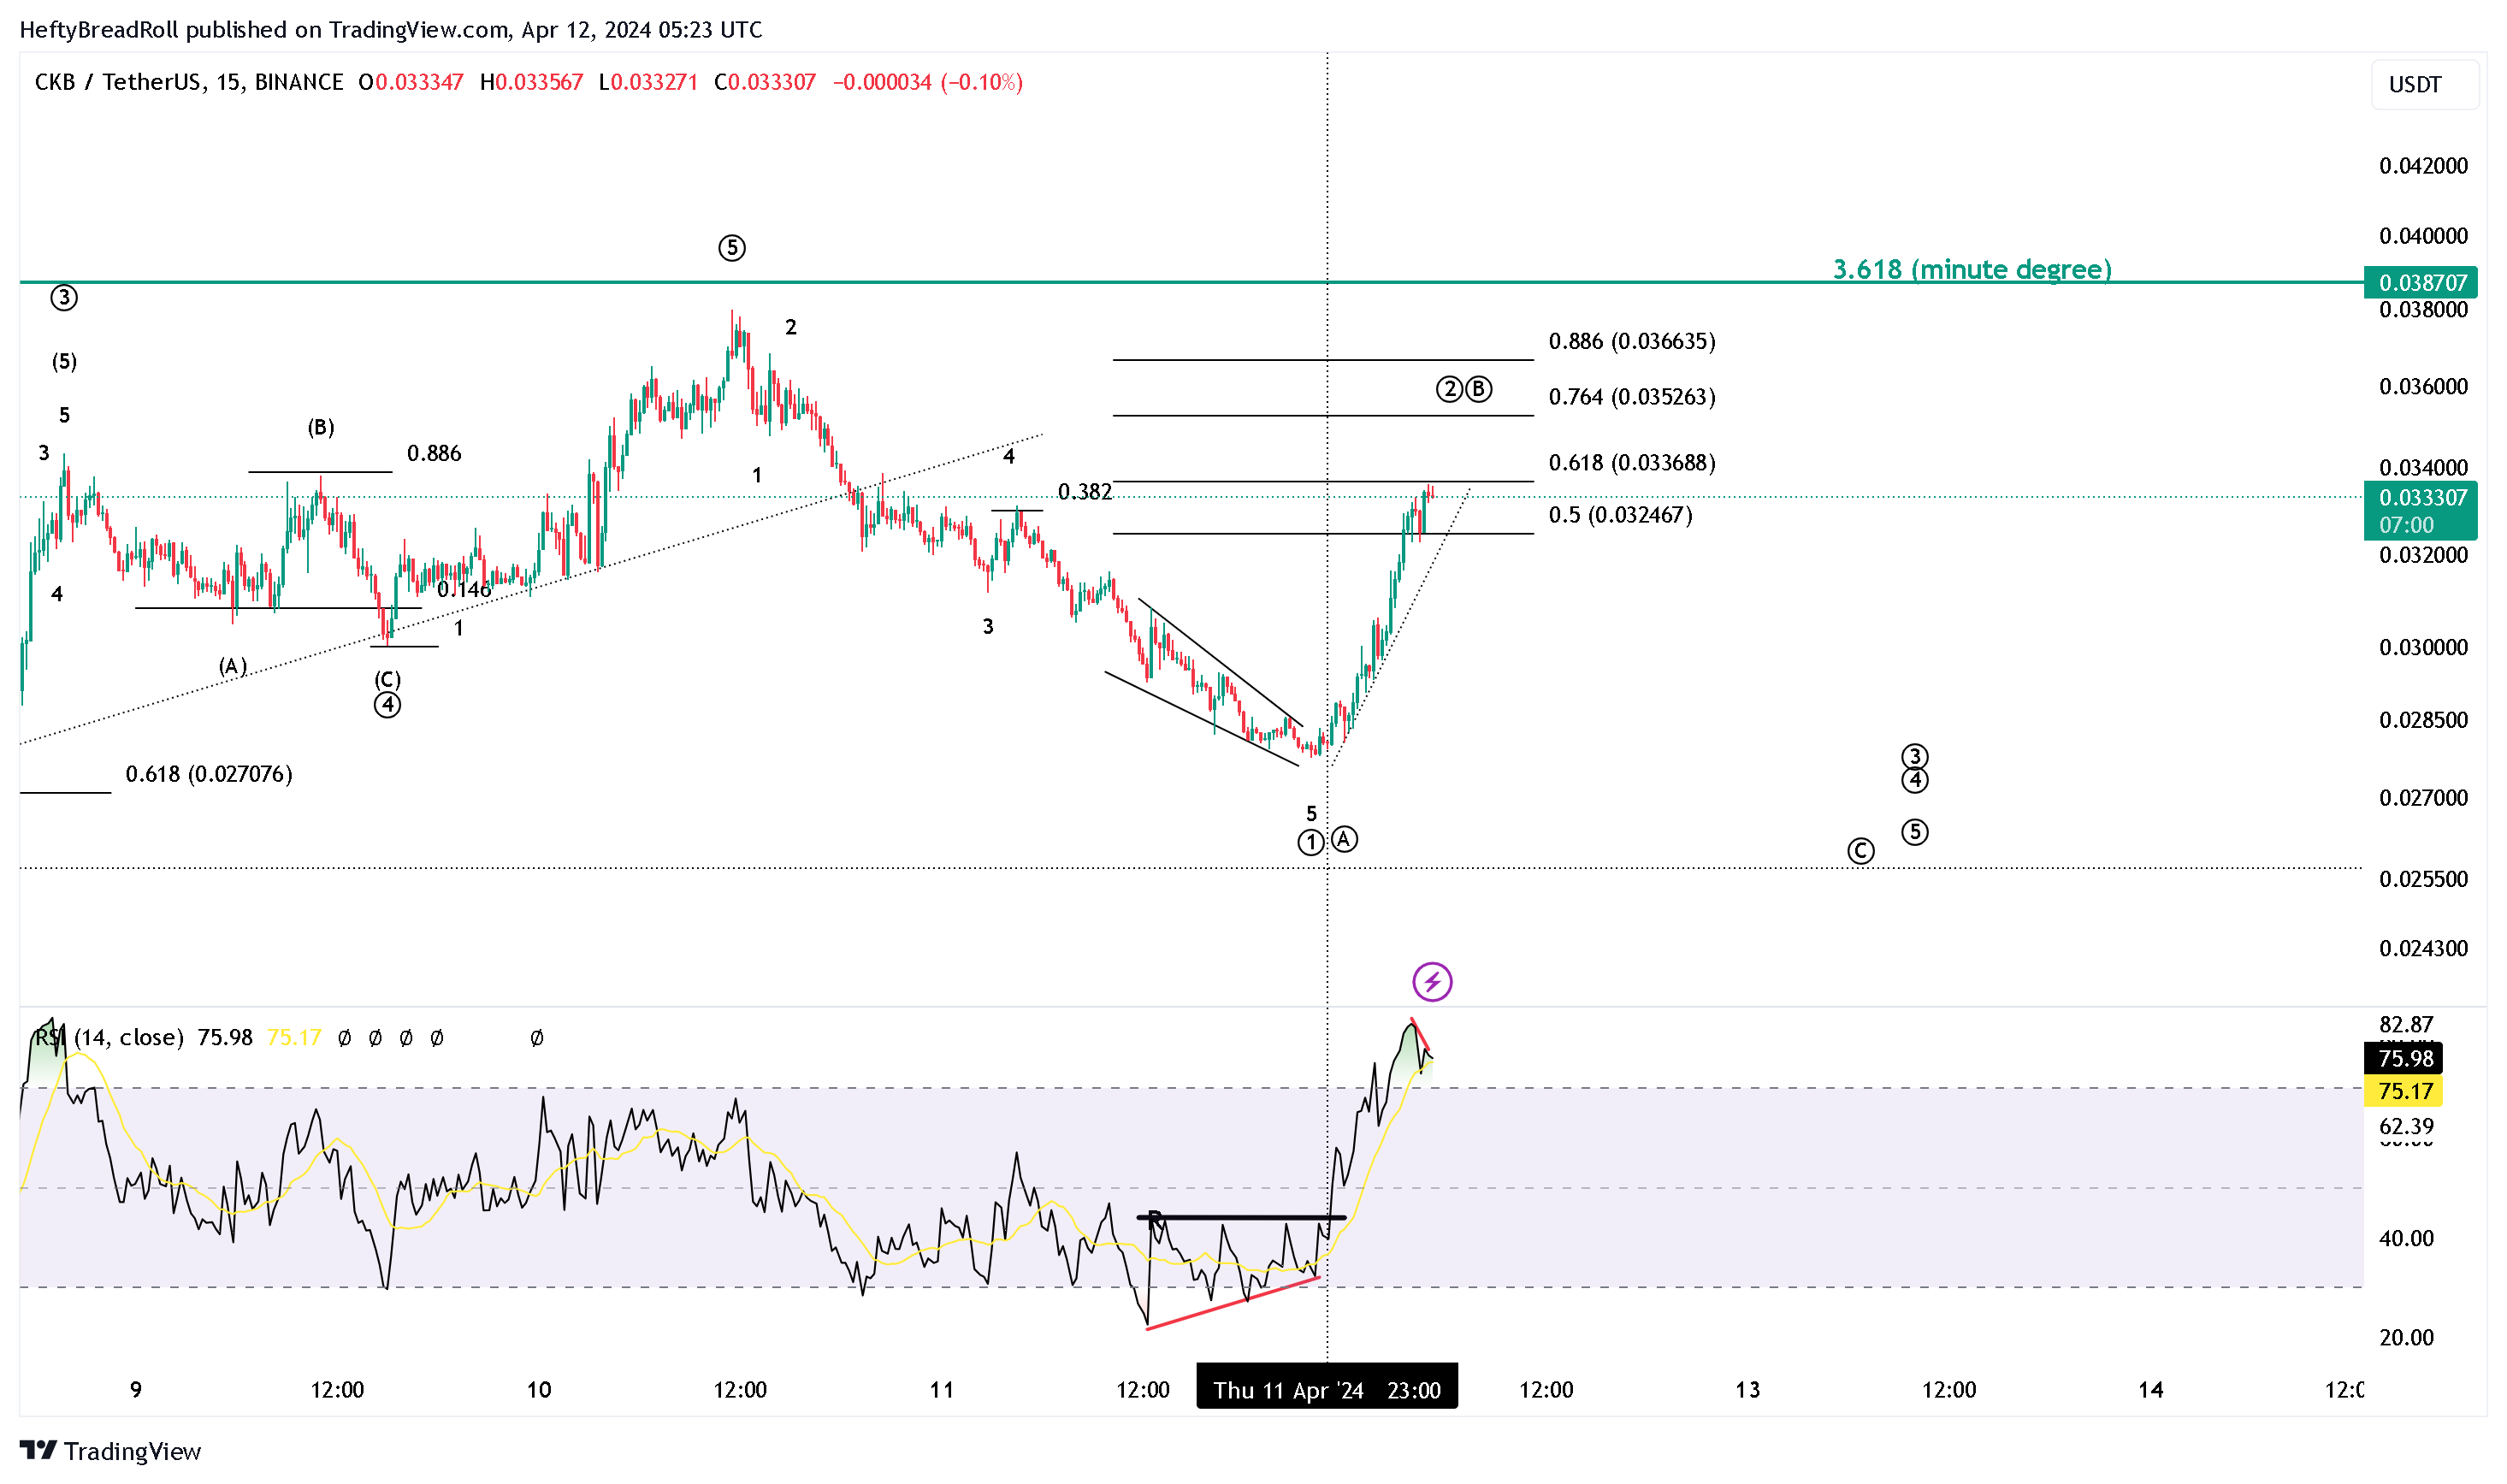The image size is (2507, 1484).
Task: Click date 13 on the time axis
Action: (x=1747, y=1390)
